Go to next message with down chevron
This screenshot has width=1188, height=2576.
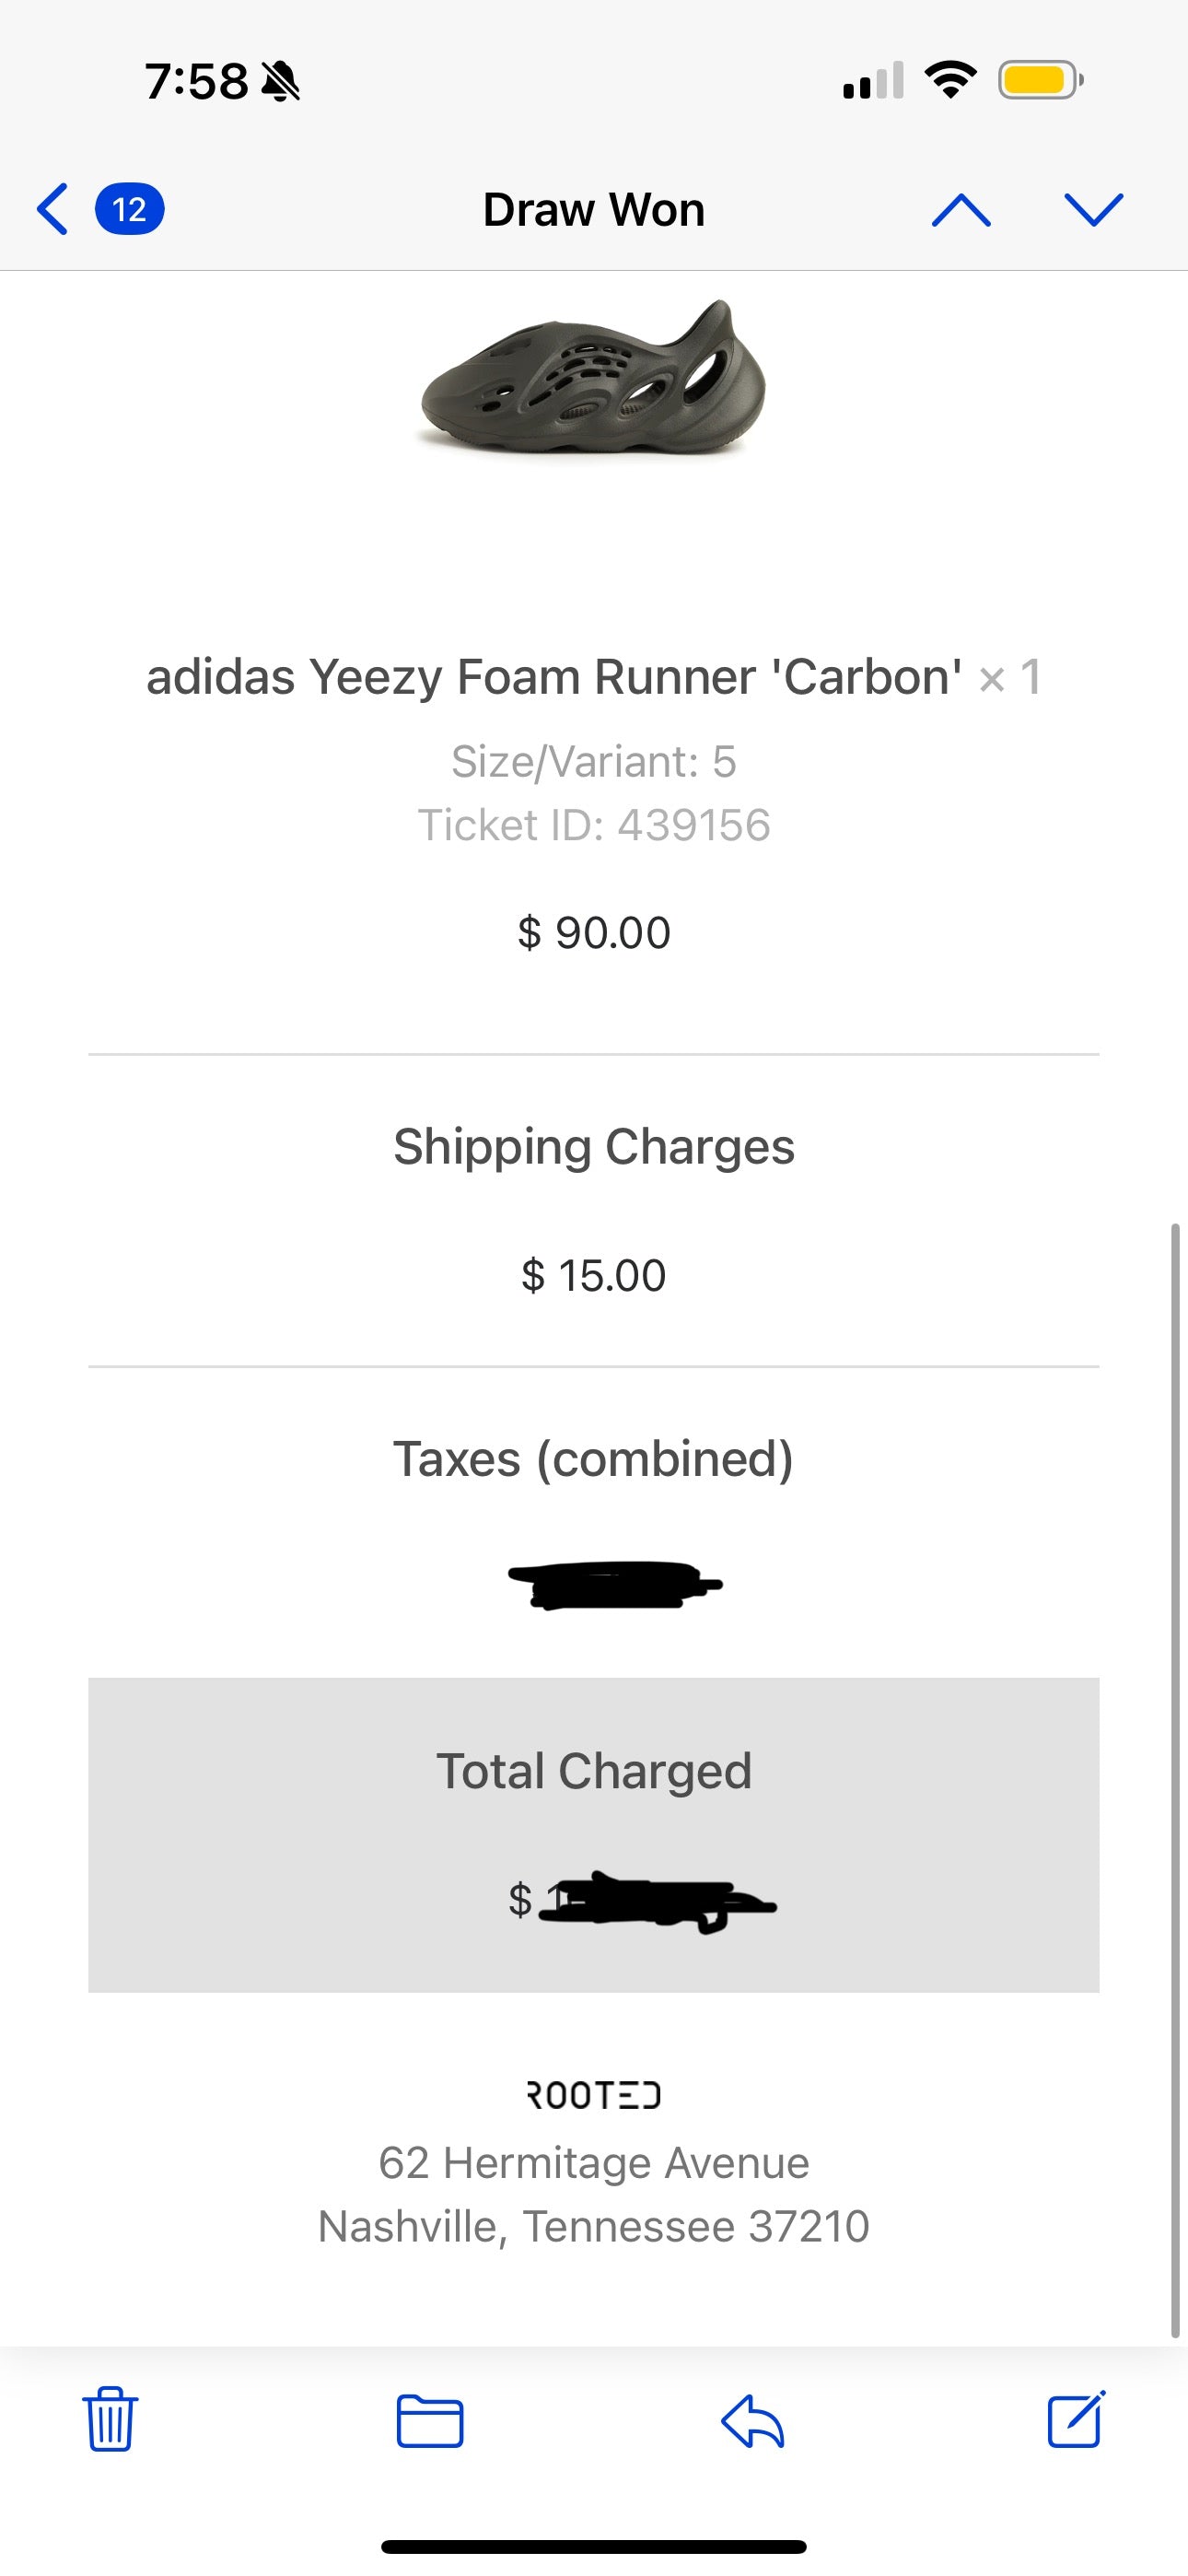click(x=1094, y=210)
